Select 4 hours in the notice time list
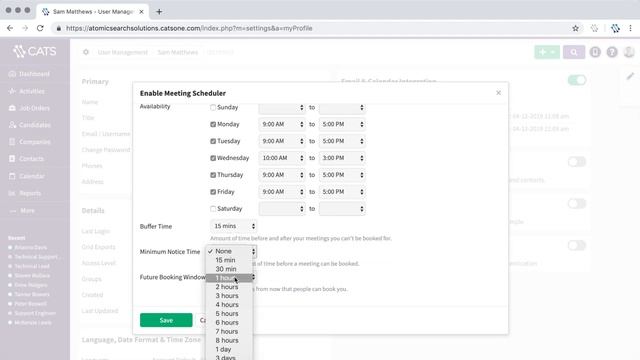640x360 pixels. pos(229,305)
